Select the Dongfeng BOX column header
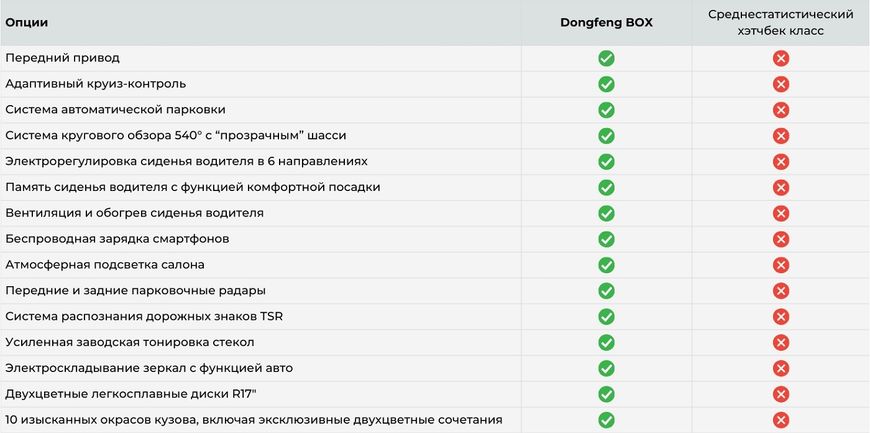This screenshot has width=870, height=433. 606,22
